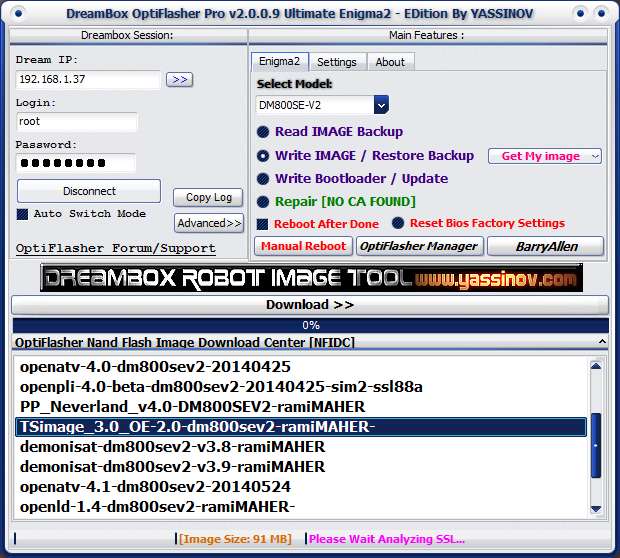Open OptiFlasher Manager
This screenshot has height=558, width=620.
[x=420, y=246]
